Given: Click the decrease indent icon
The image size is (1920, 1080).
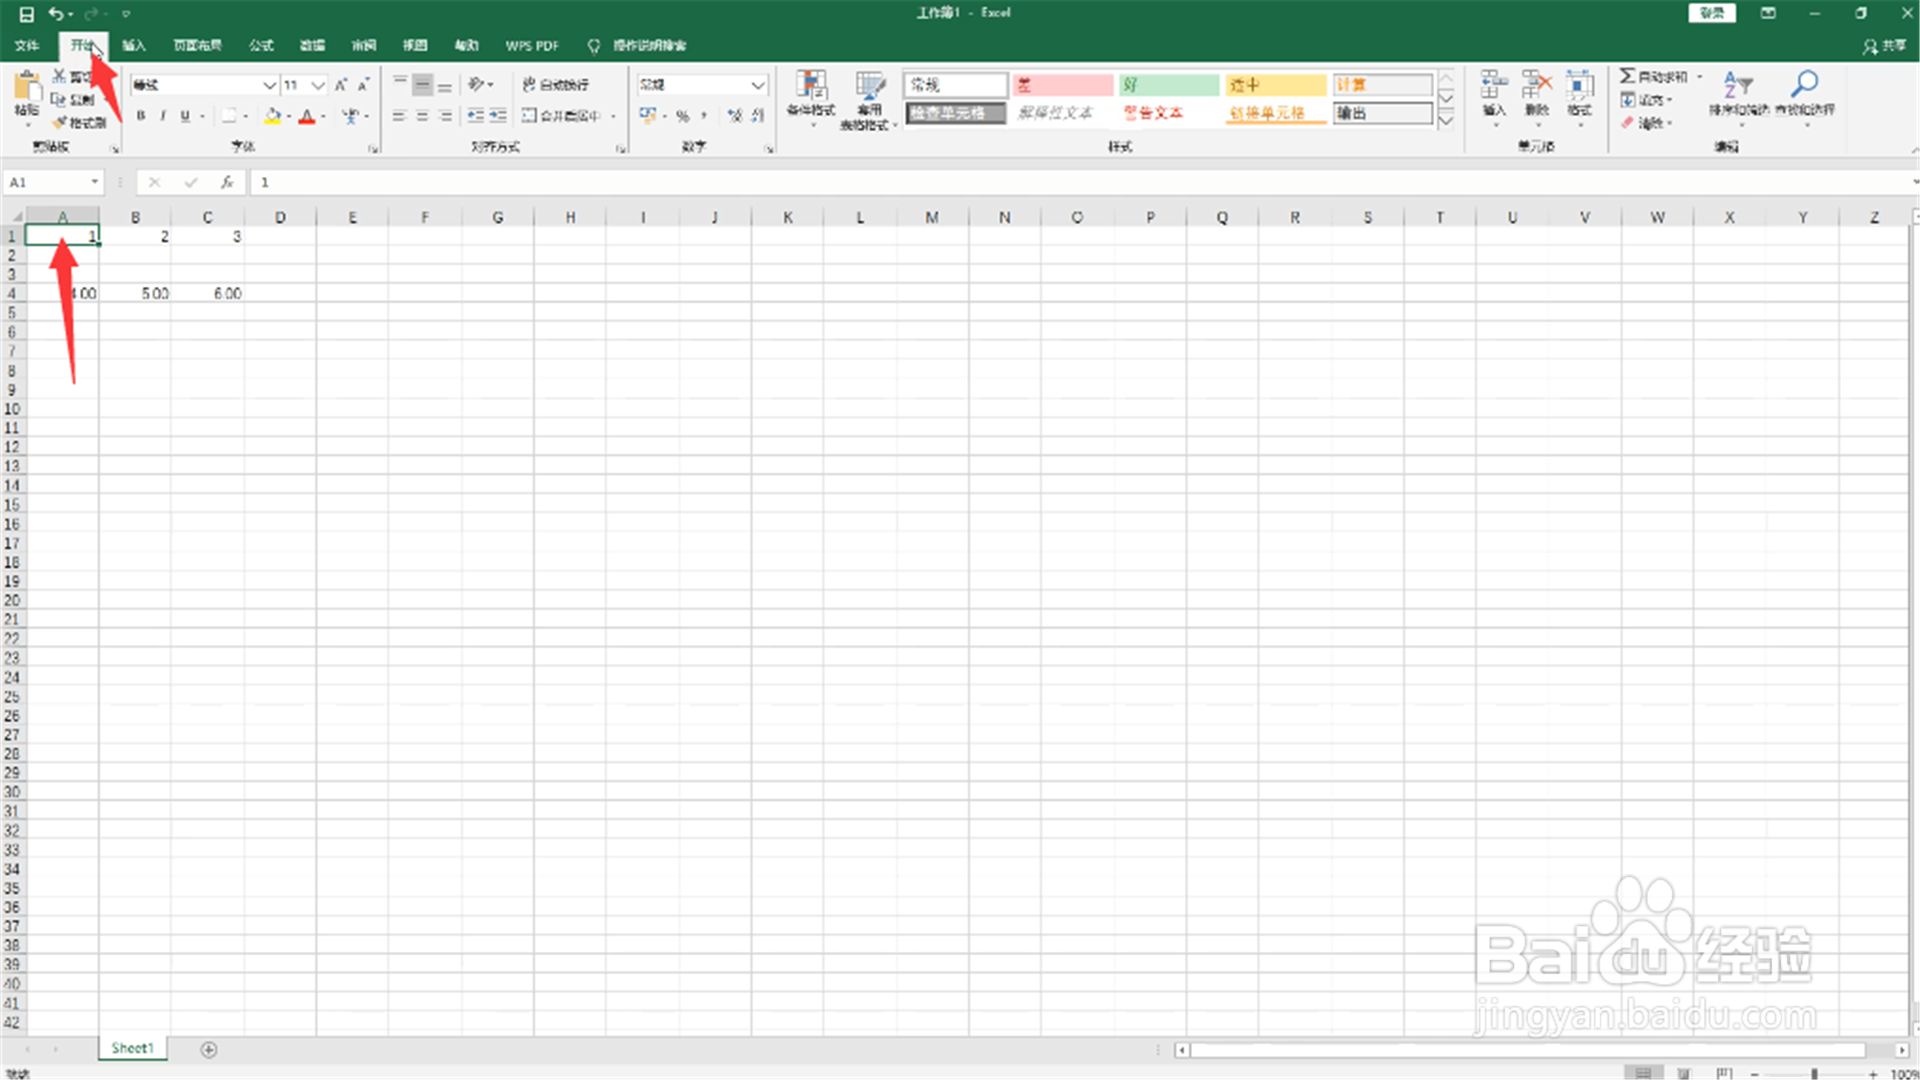Looking at the screenshot, I should click(x=476, y=116).
